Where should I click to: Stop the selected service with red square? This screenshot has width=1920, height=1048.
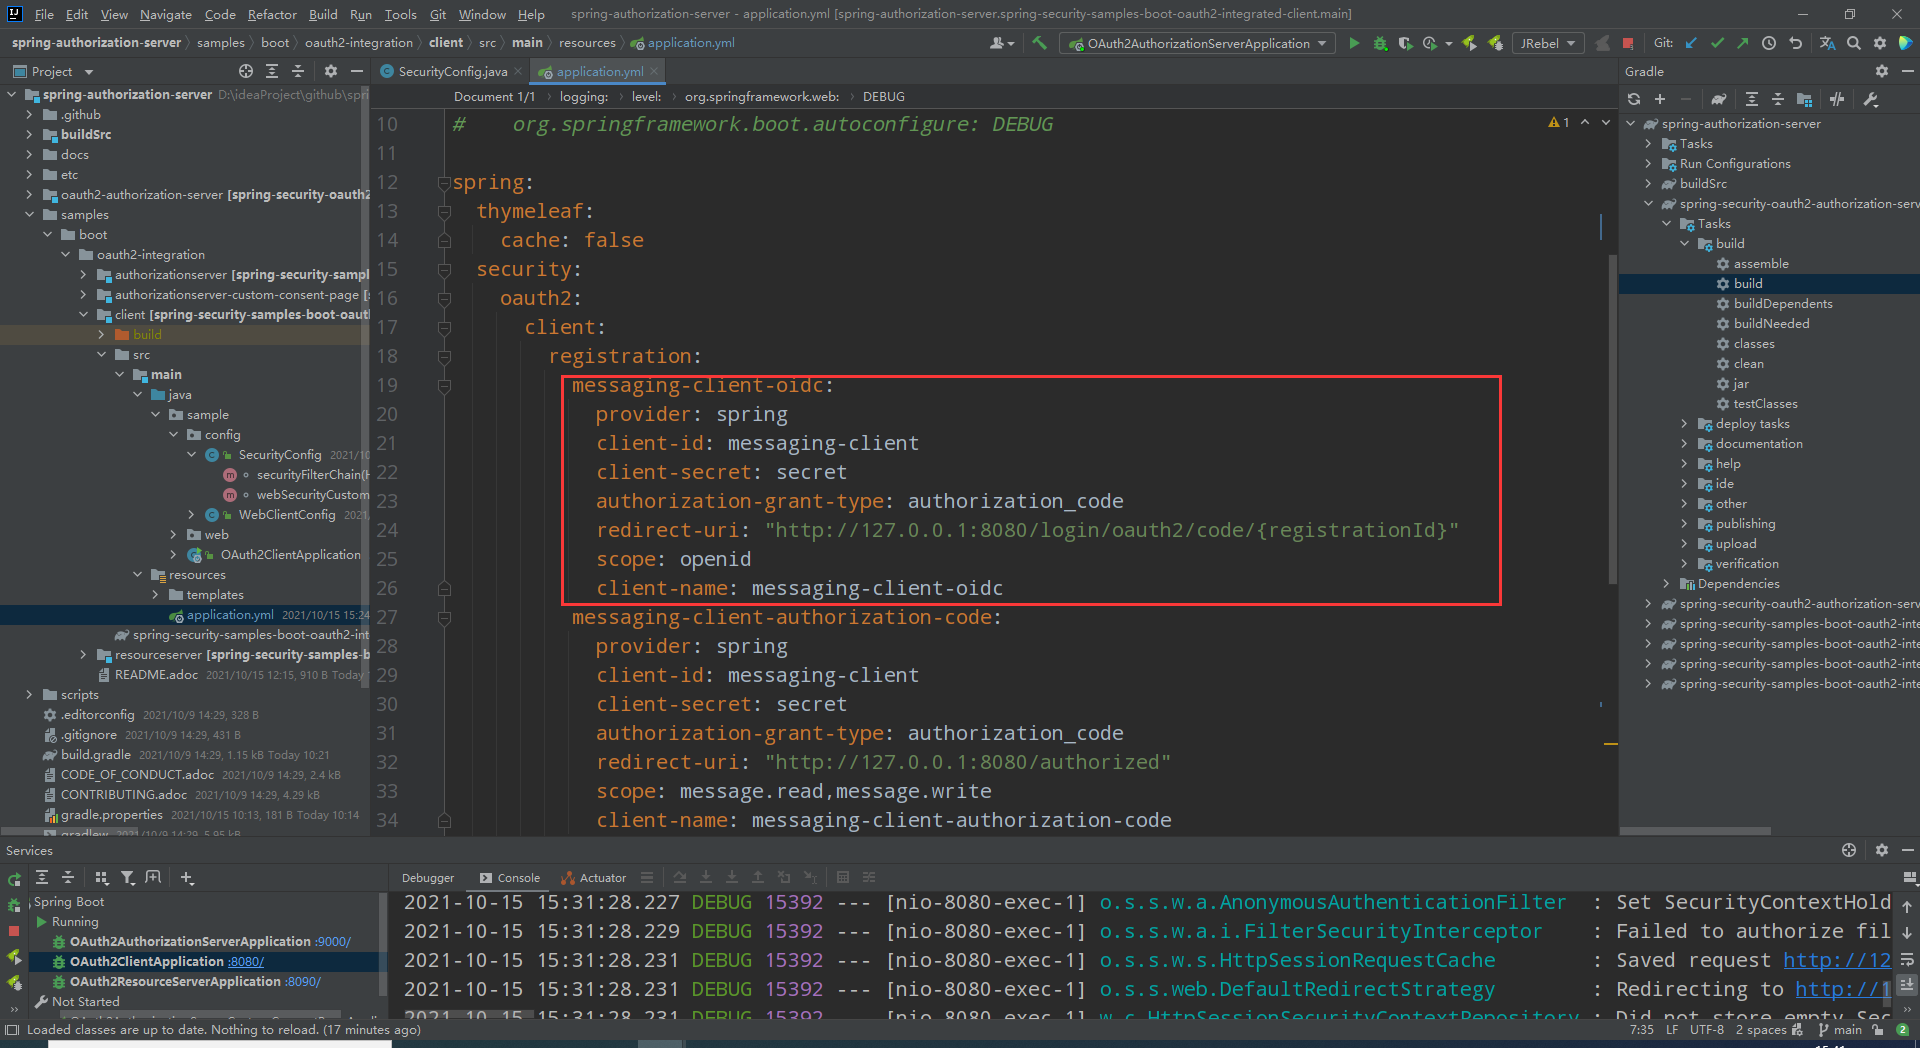pos(14,931)
